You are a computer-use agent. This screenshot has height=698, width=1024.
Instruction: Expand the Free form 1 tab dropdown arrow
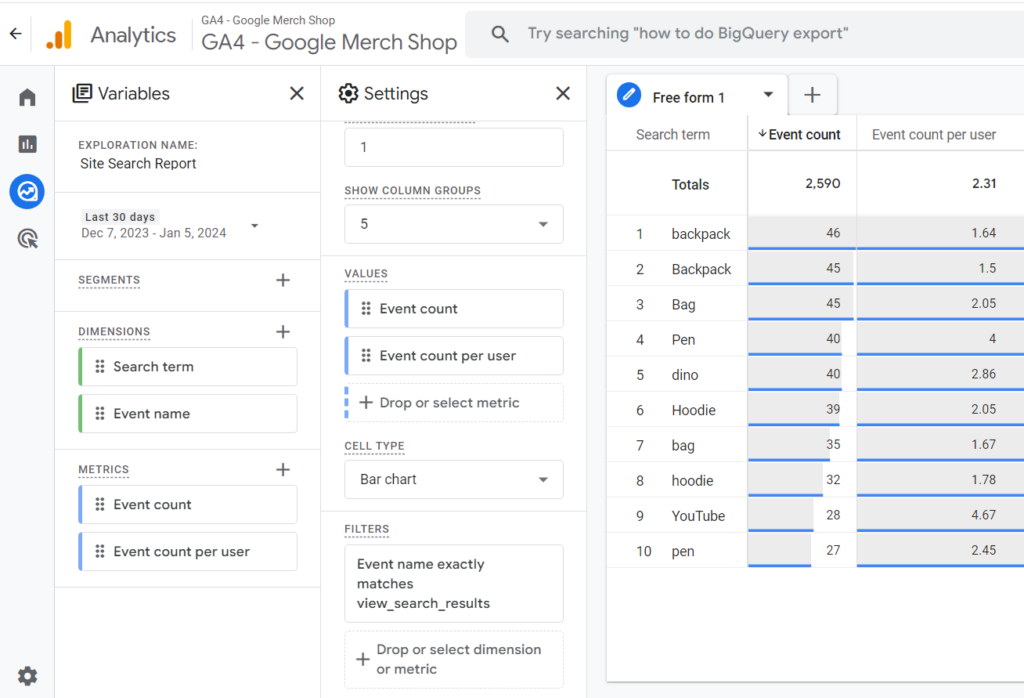[x=768, y=94]
